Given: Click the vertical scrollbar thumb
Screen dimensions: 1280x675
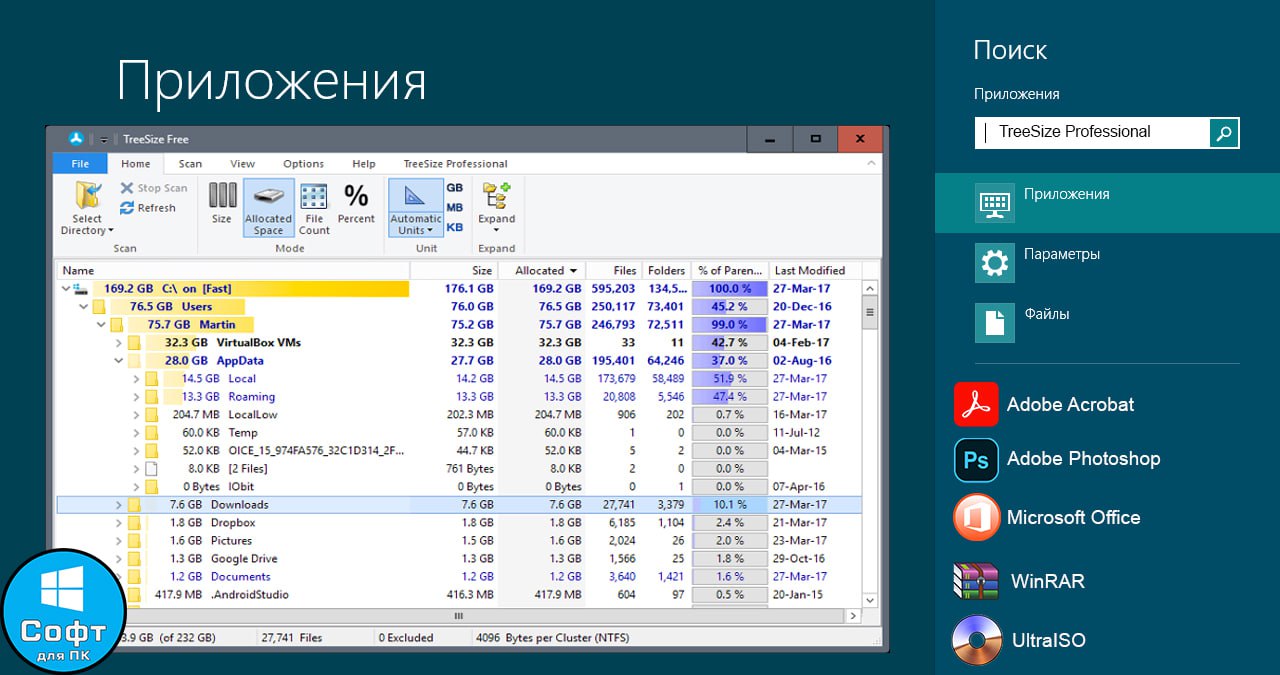Looking at the screenshot, I should coord(870,312).
